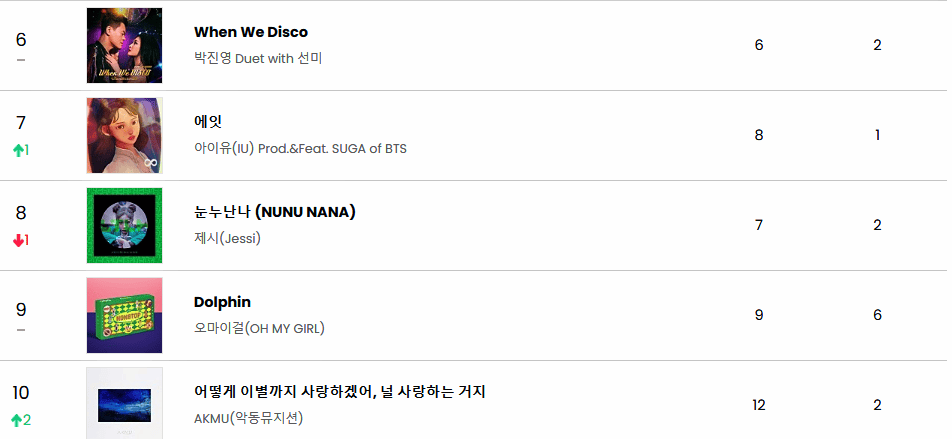Click the green up arrow under rank 7

pos(18,150)
